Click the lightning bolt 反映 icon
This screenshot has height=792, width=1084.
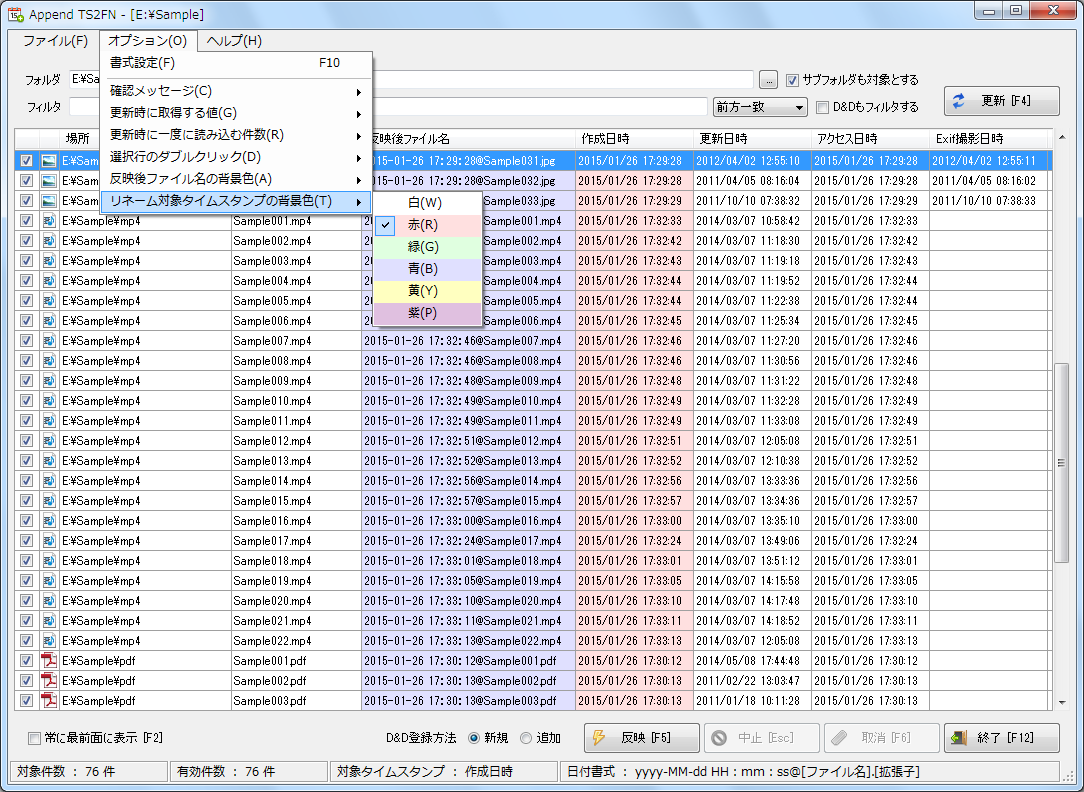pyautogui.click(x=599, y=738)
